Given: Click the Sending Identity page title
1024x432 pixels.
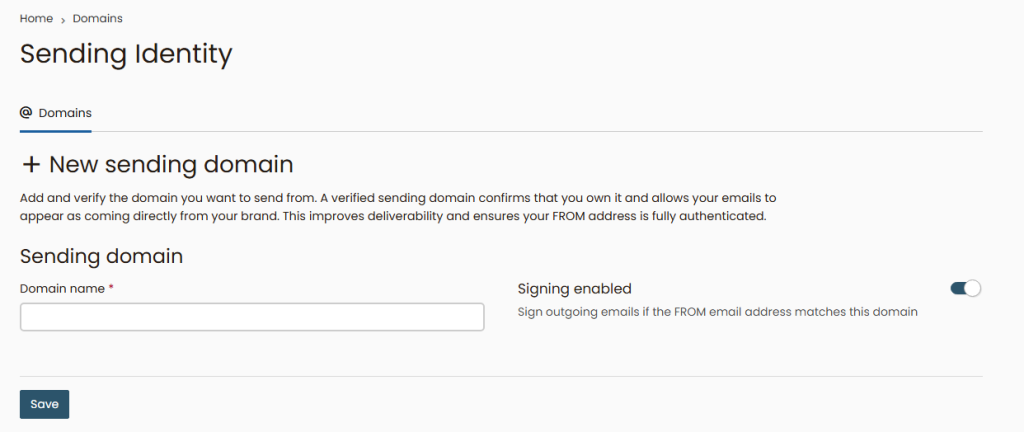Looking at the screenshot, I should (x=126, y=53).
